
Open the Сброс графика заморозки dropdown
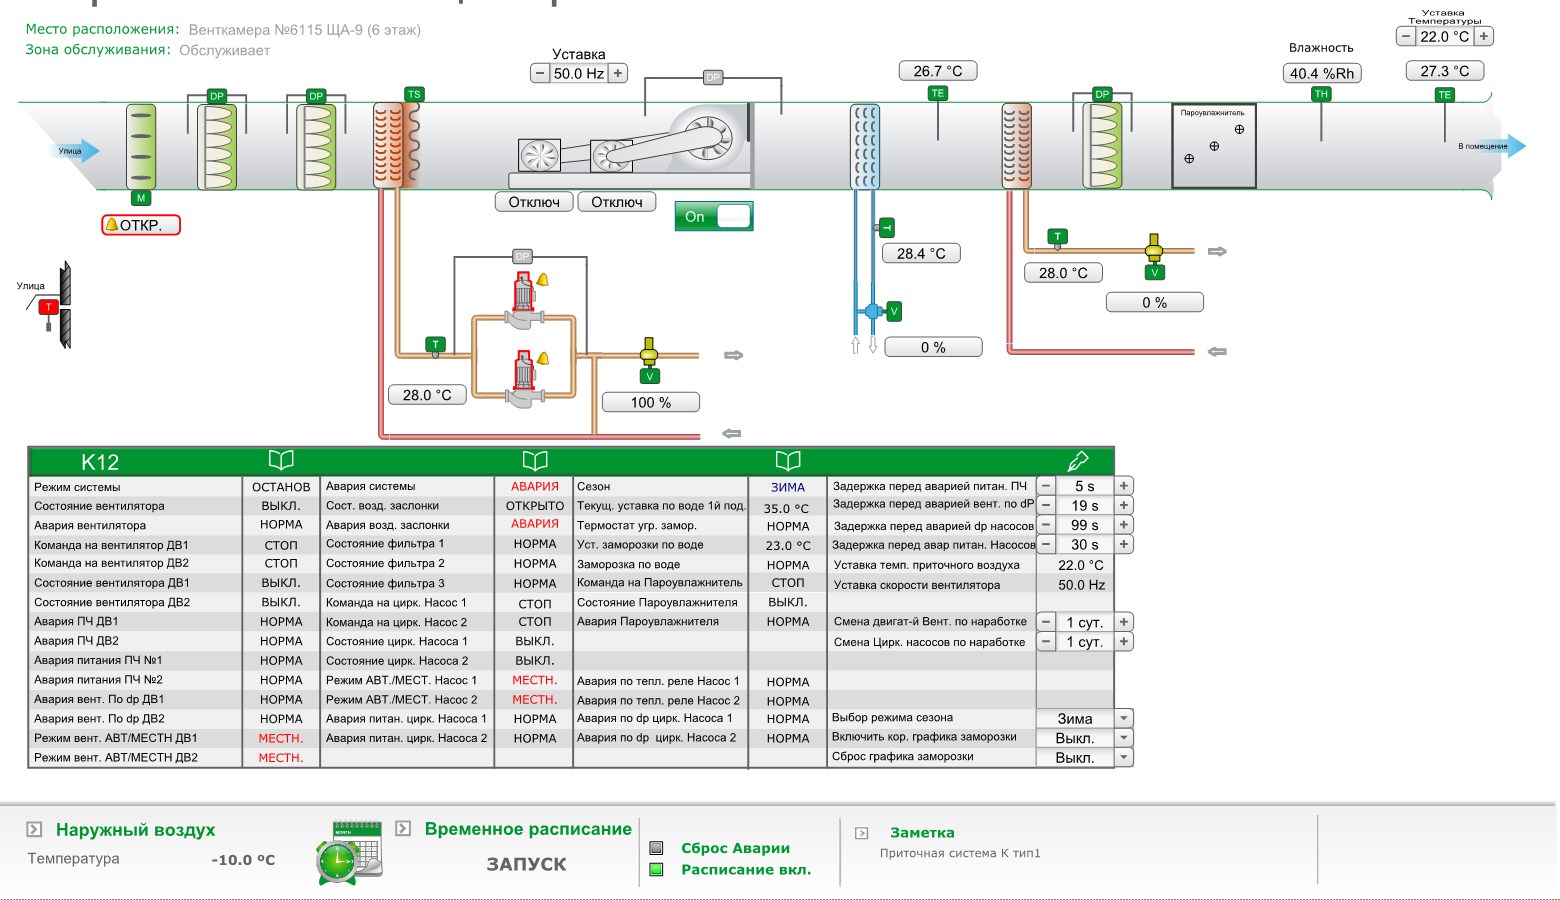coord(1124,757)
